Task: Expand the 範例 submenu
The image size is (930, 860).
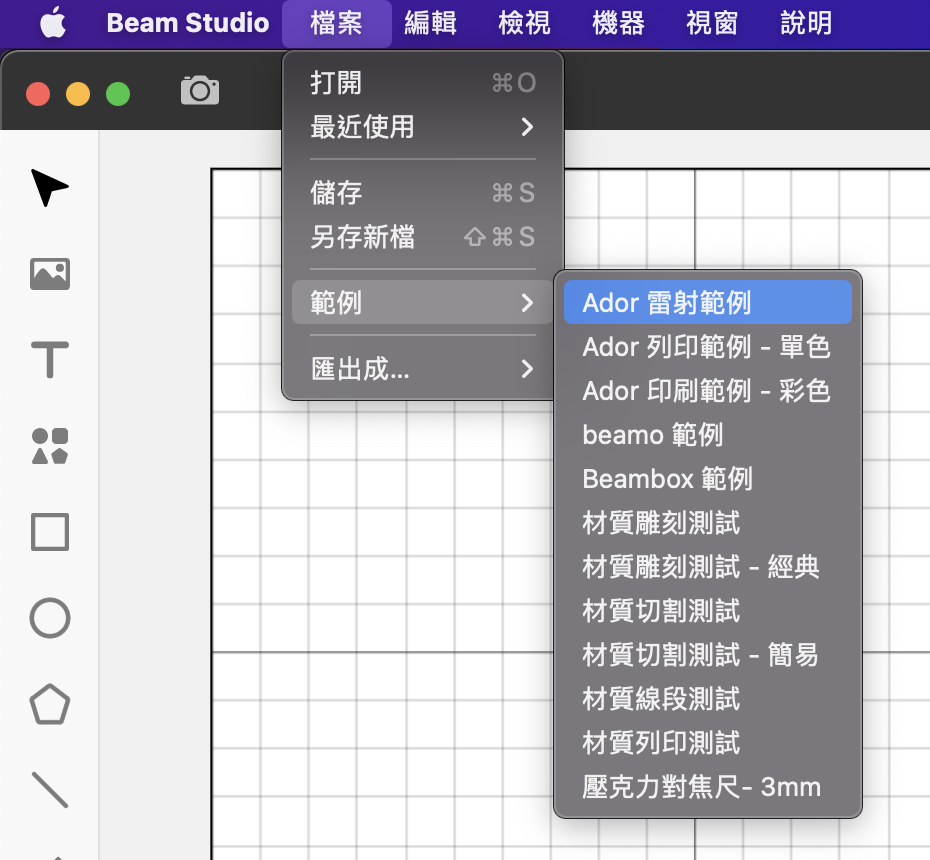Action: click(422, 302)
